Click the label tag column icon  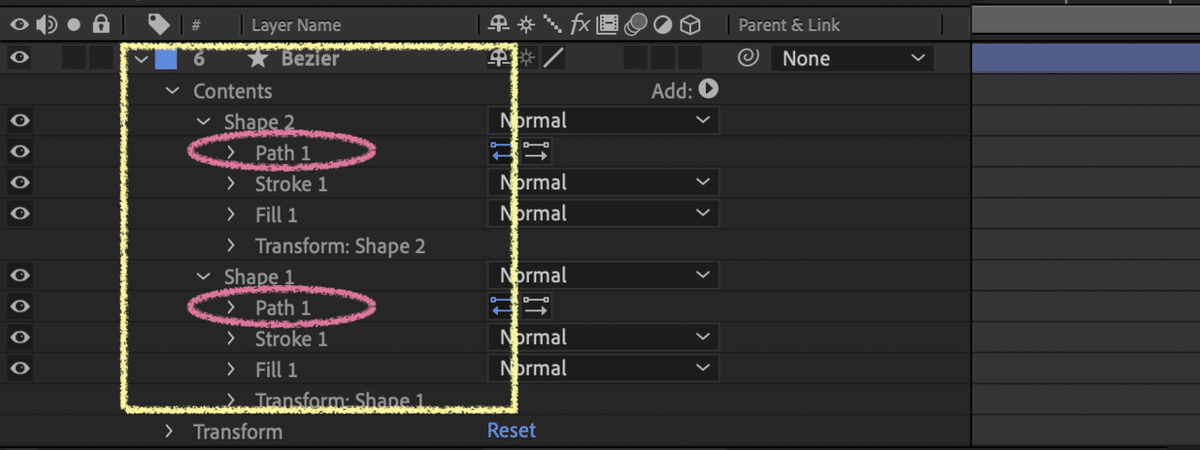pos(158,25)
